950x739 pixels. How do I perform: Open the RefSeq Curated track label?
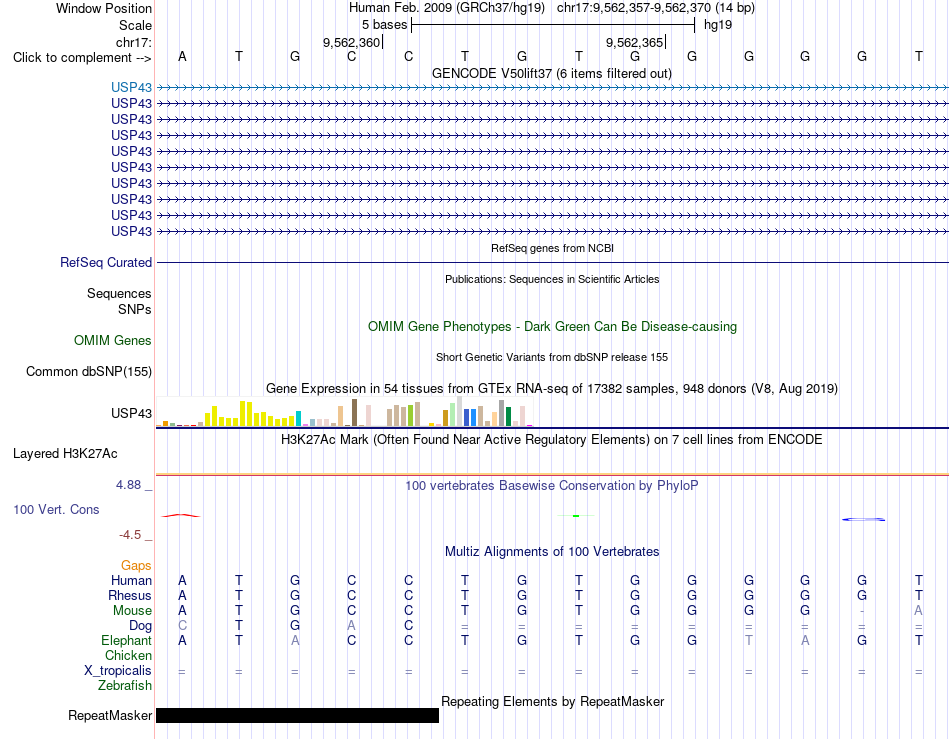click(x=105, y=262)
